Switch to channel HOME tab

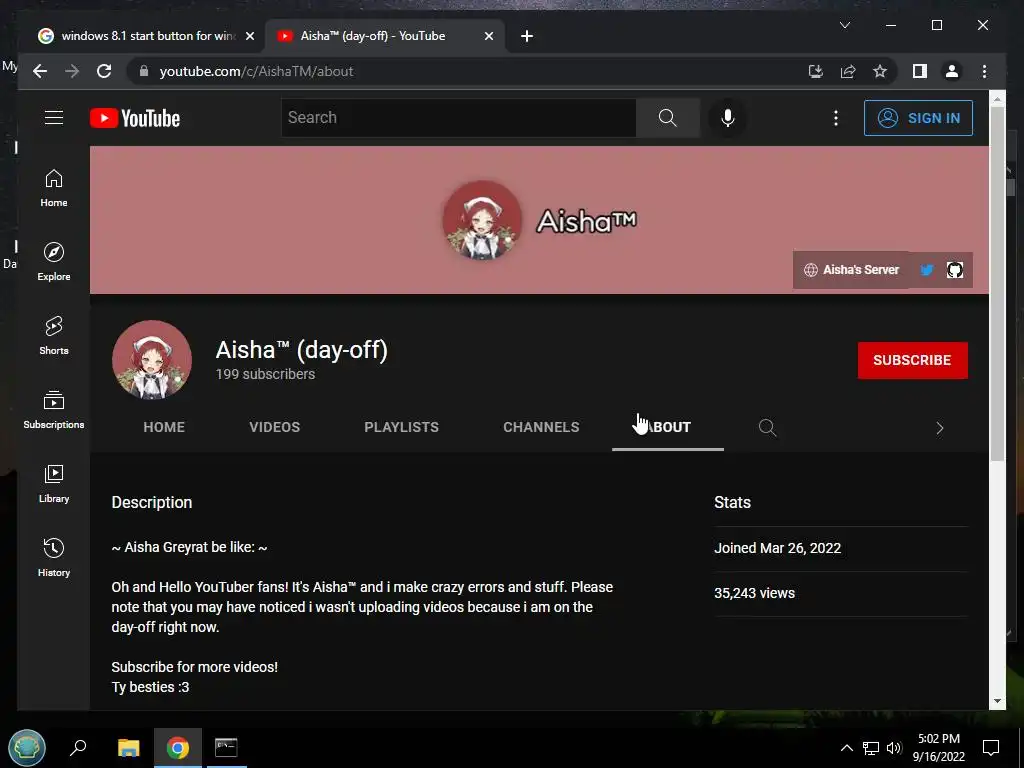coord(164,427)
